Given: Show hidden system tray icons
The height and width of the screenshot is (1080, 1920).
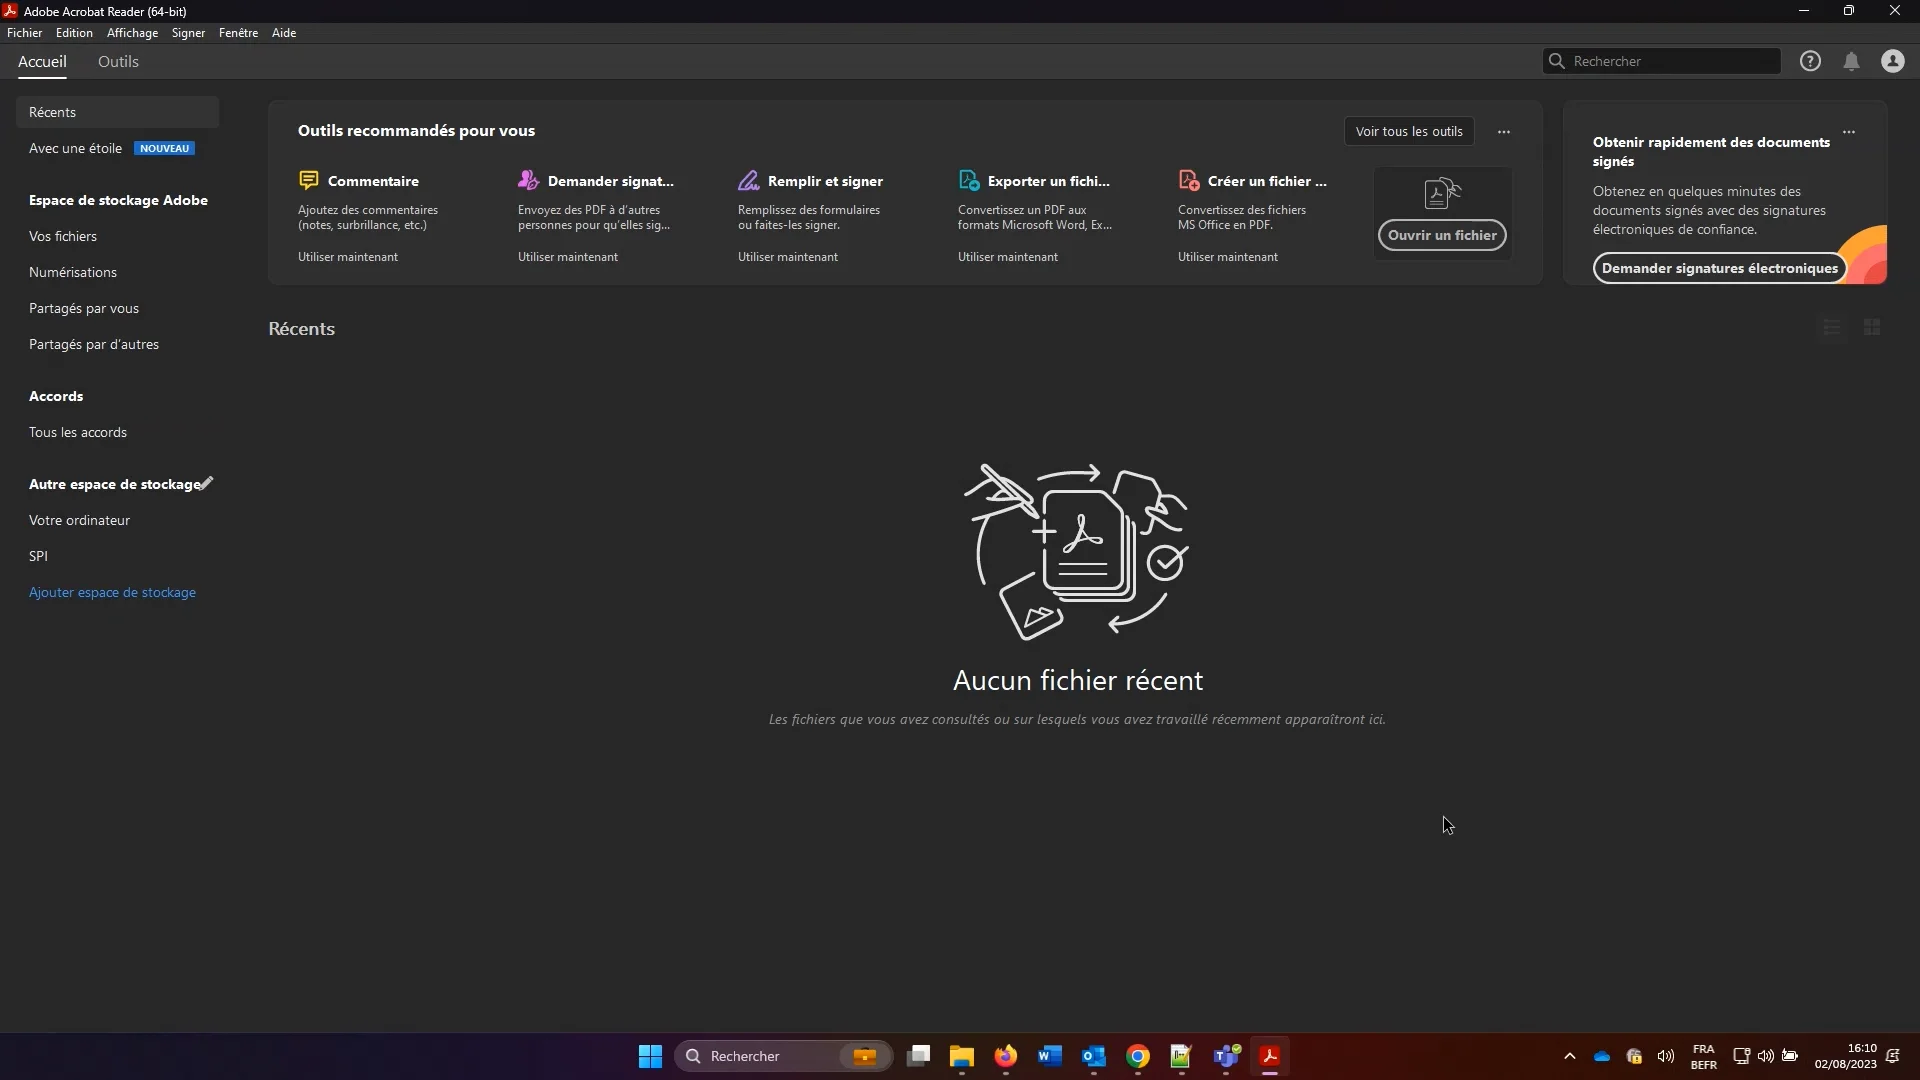Looking at the screenshot, I should tap(1569, 1056).
